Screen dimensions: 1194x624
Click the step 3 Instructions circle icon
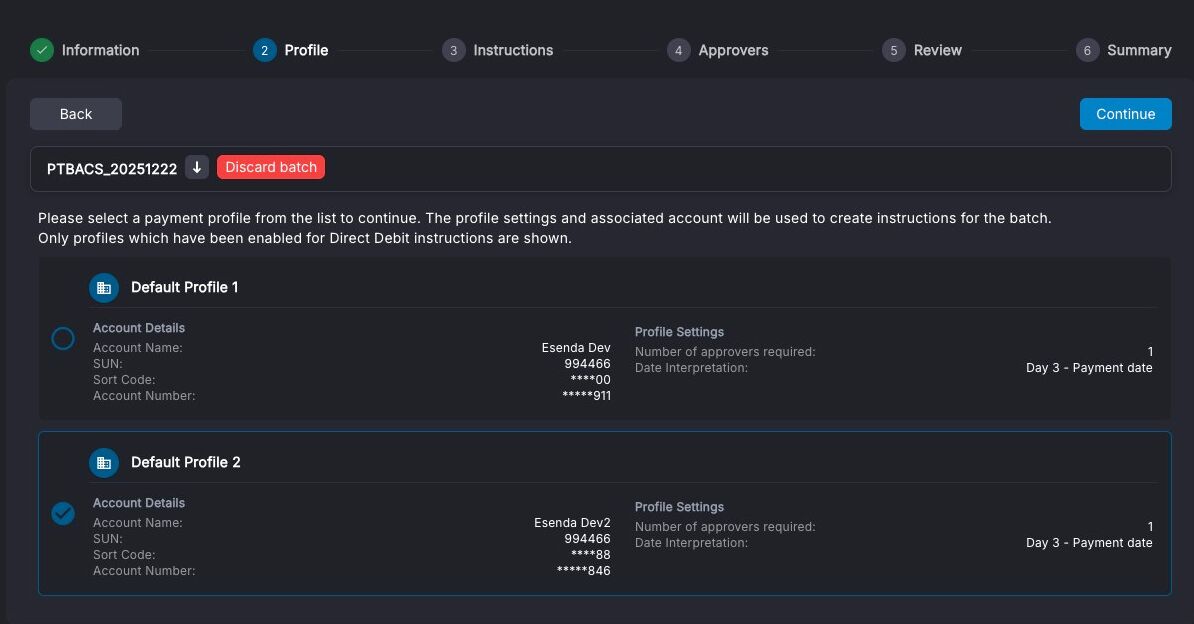(x=453, y=50)
